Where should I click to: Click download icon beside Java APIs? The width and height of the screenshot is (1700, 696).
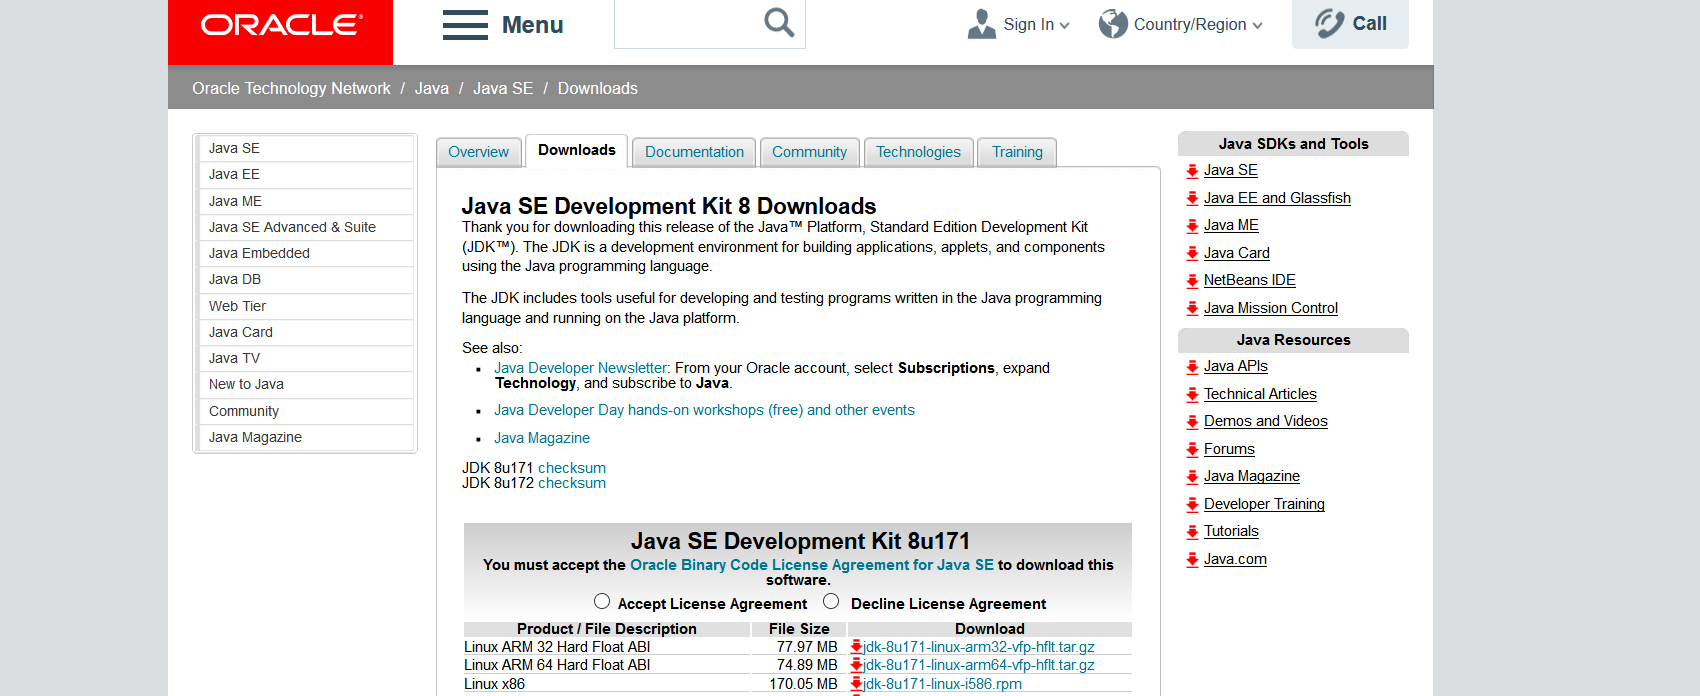tap(1192, 367)
